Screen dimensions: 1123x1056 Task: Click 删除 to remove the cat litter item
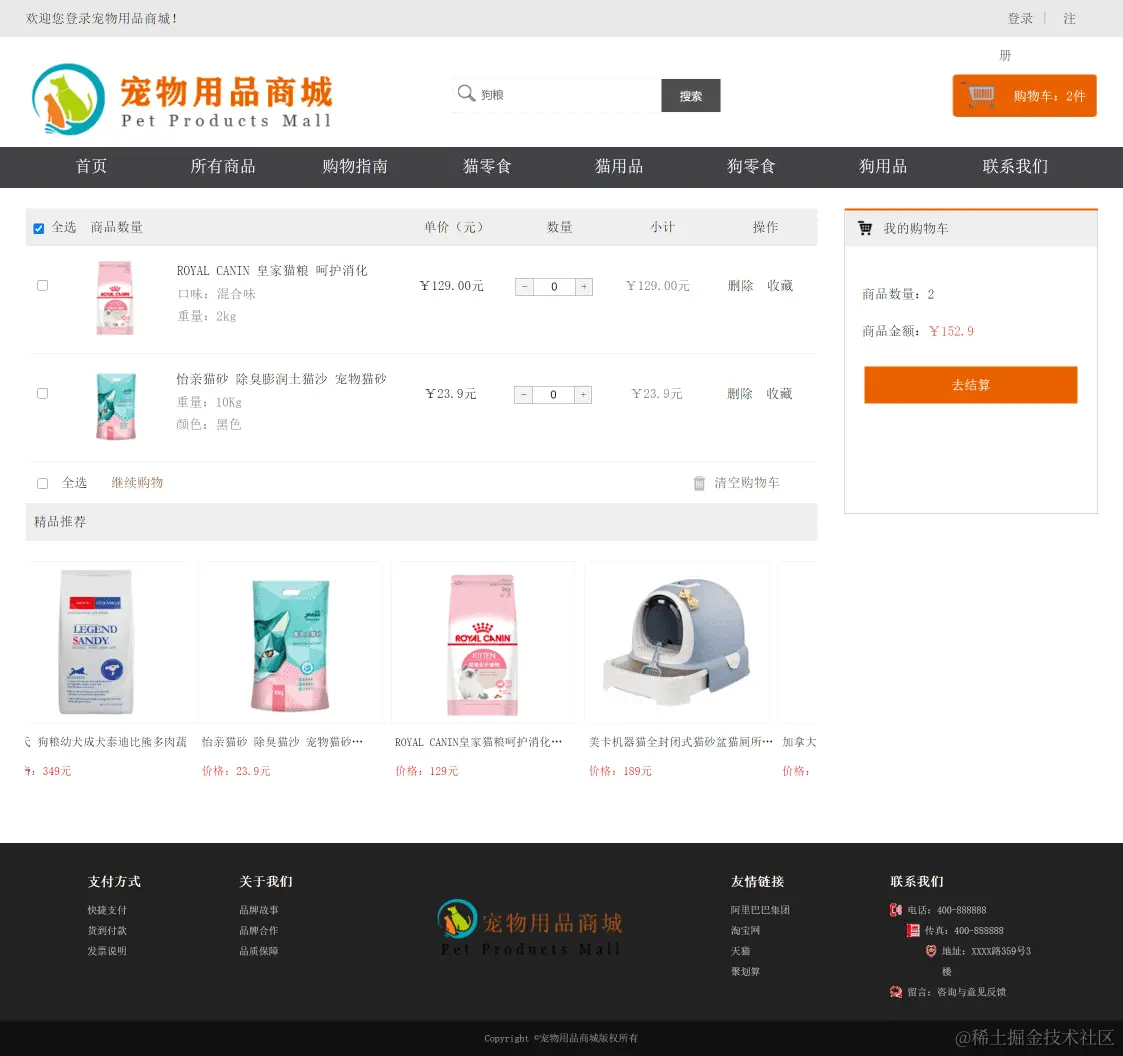coord(739,393)
